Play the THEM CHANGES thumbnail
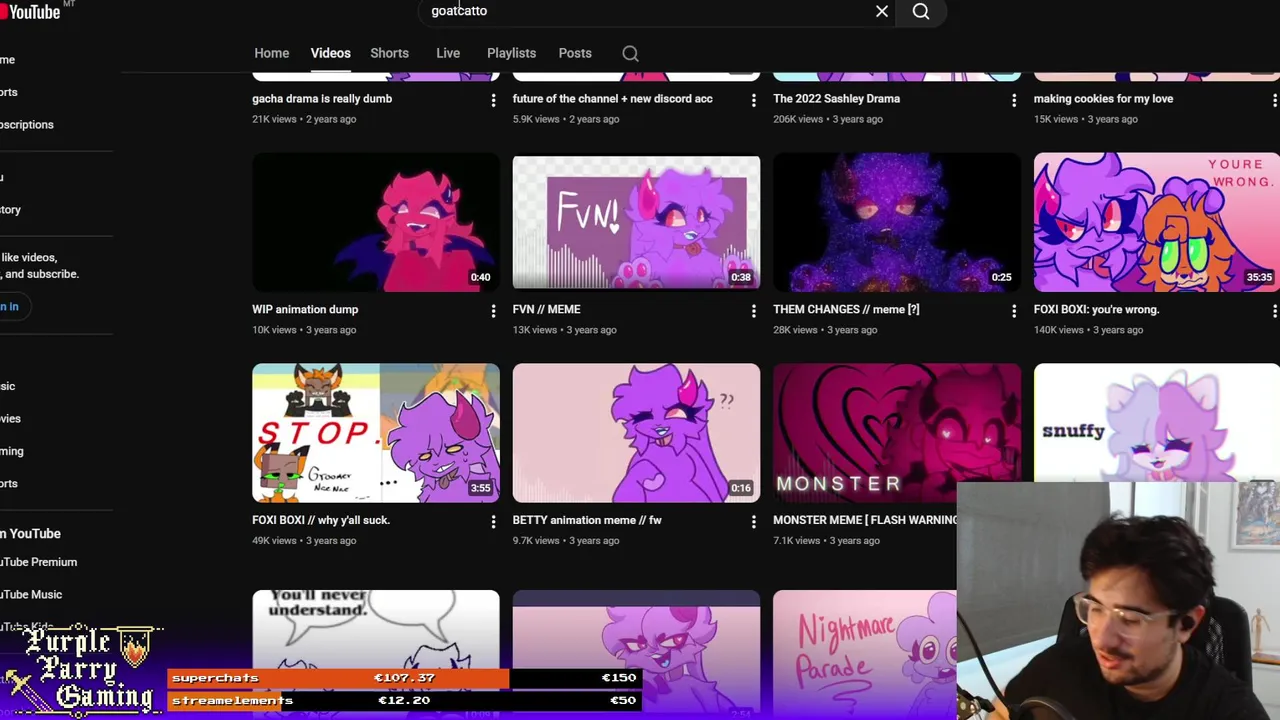The width and height of the screenshot is (1280, 720). click(897, 222)
